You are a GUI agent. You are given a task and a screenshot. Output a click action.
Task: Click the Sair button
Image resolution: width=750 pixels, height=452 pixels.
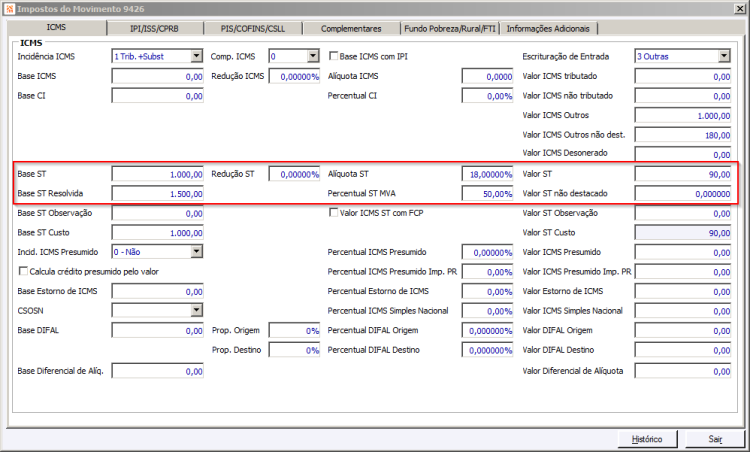tap(715, 439)
